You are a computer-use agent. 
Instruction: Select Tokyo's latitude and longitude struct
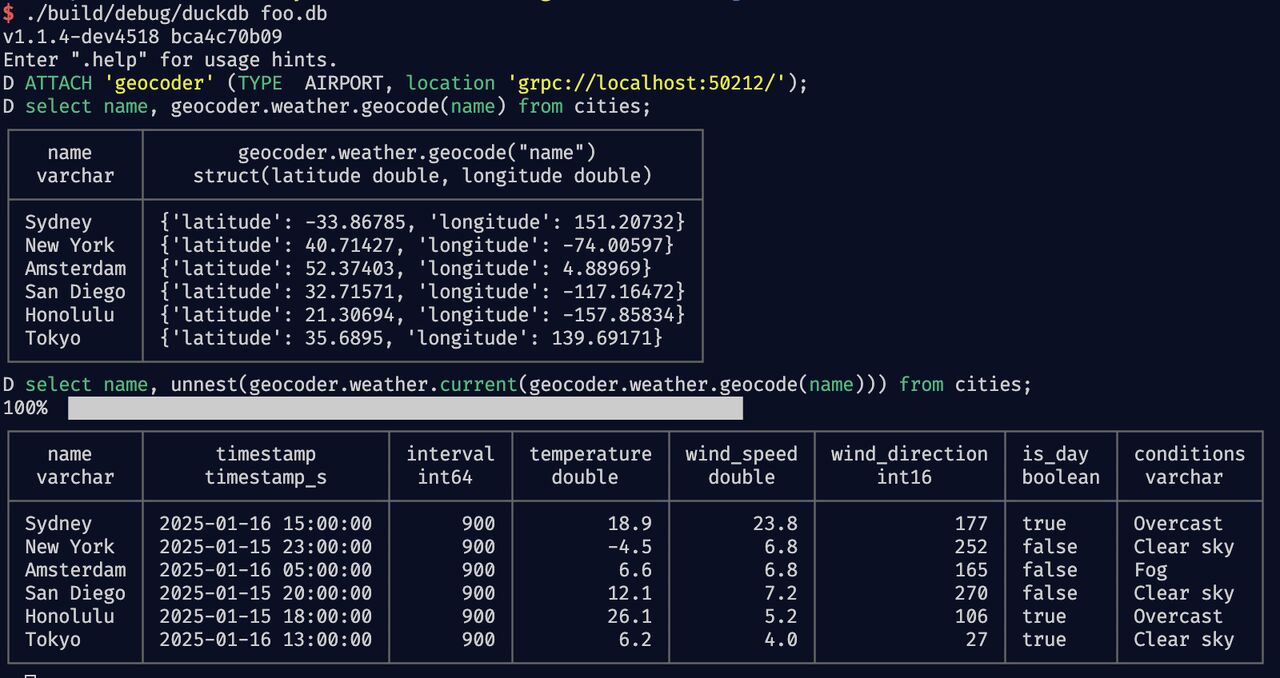coord(411,338)
